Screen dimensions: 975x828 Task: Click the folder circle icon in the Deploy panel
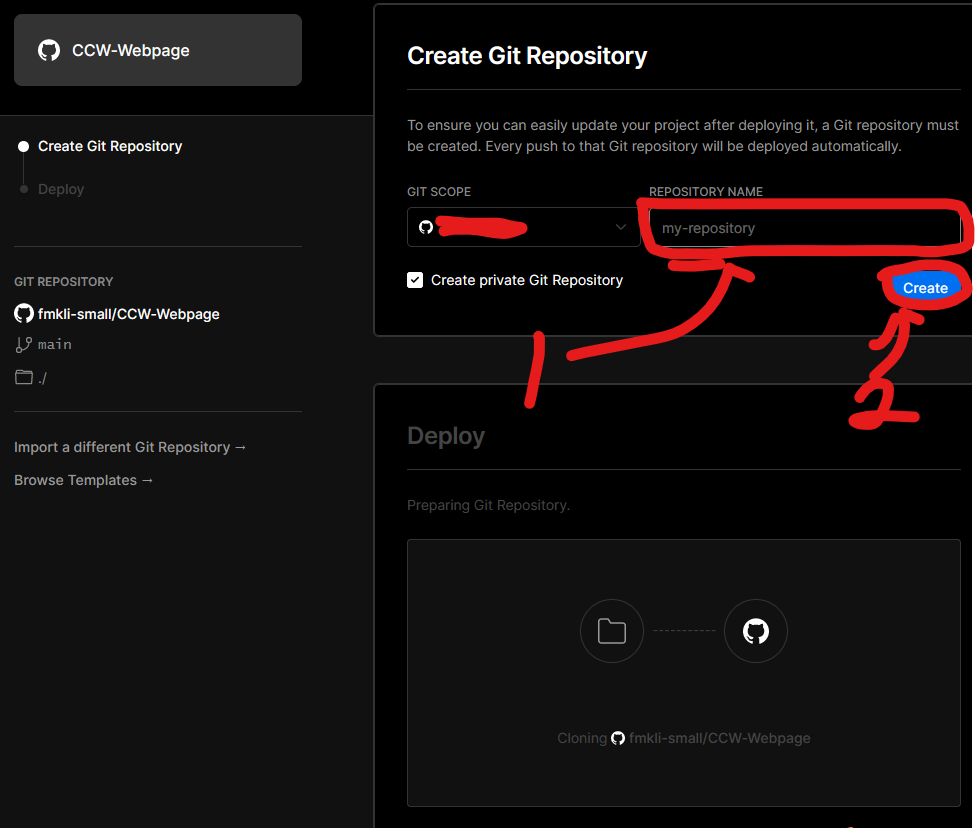coord(612,631)
